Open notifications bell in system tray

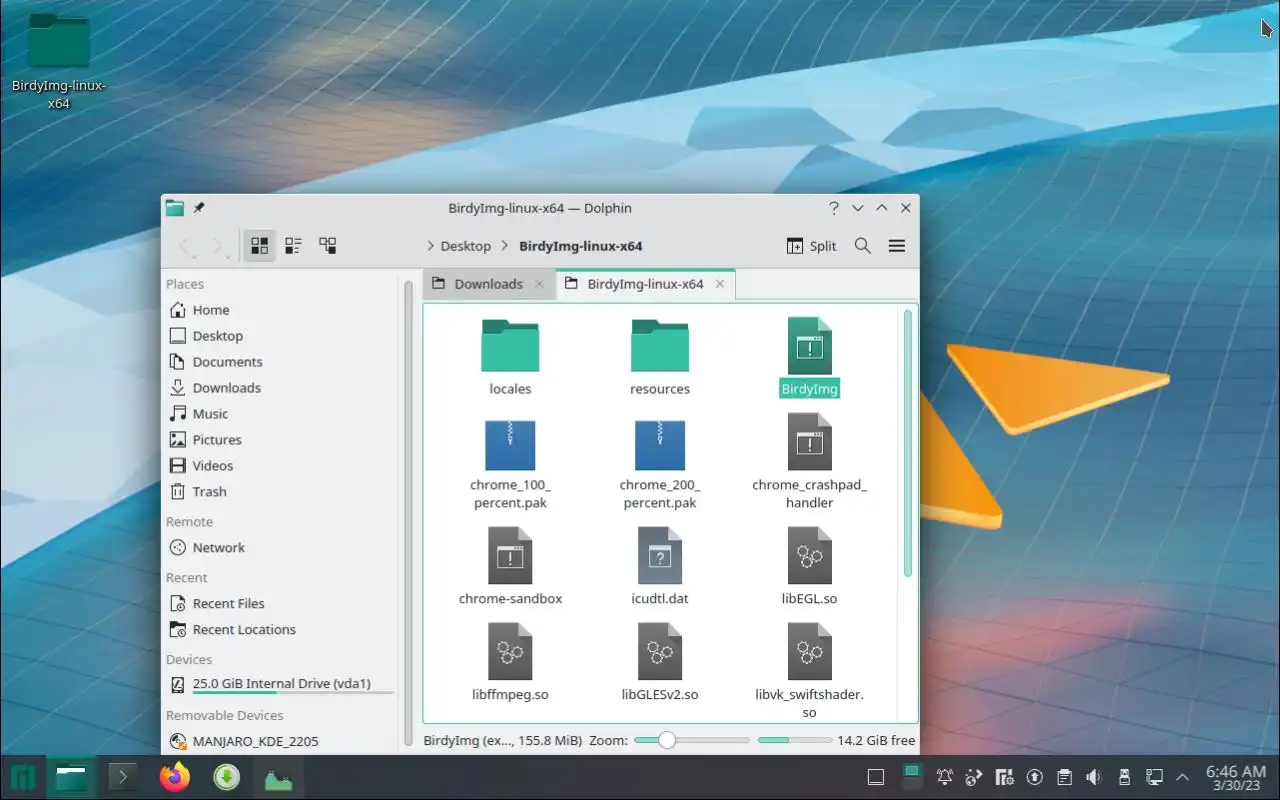click(944, 777)
